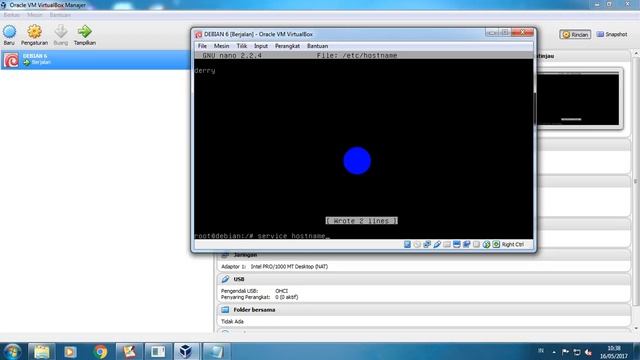Viewport: 640px width, 360px height.
Task: Click the 'Tidak Ada' shared folder text
Action: tap(232, 322)
